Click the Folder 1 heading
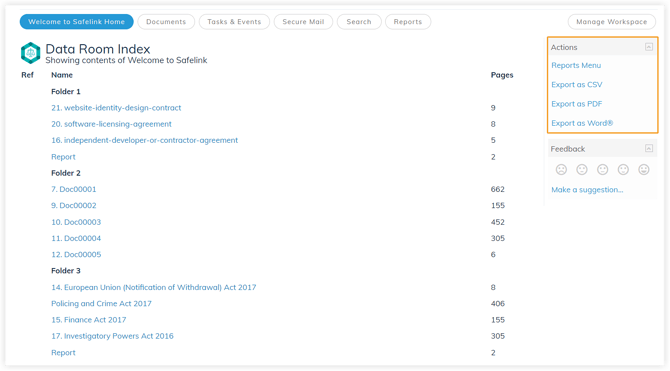Image resolution: width=670 pixels, height=371 pixels. (66, 91)
